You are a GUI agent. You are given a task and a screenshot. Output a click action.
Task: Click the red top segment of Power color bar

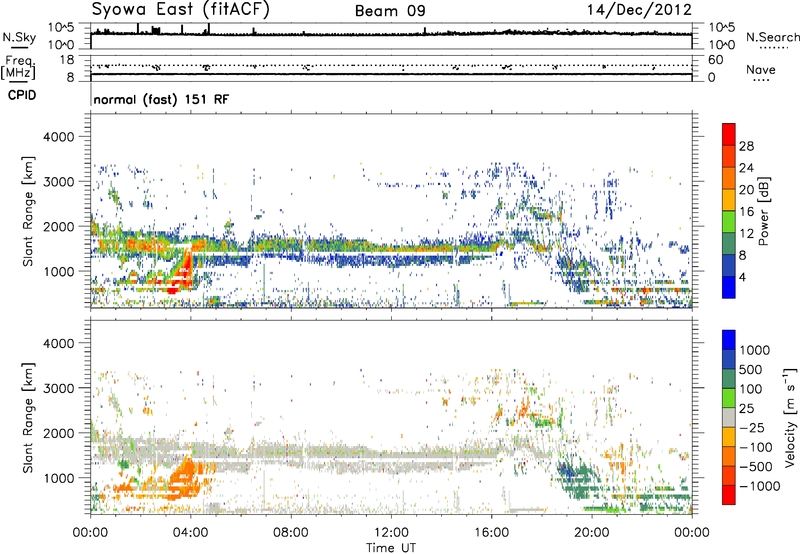(729, 134)
